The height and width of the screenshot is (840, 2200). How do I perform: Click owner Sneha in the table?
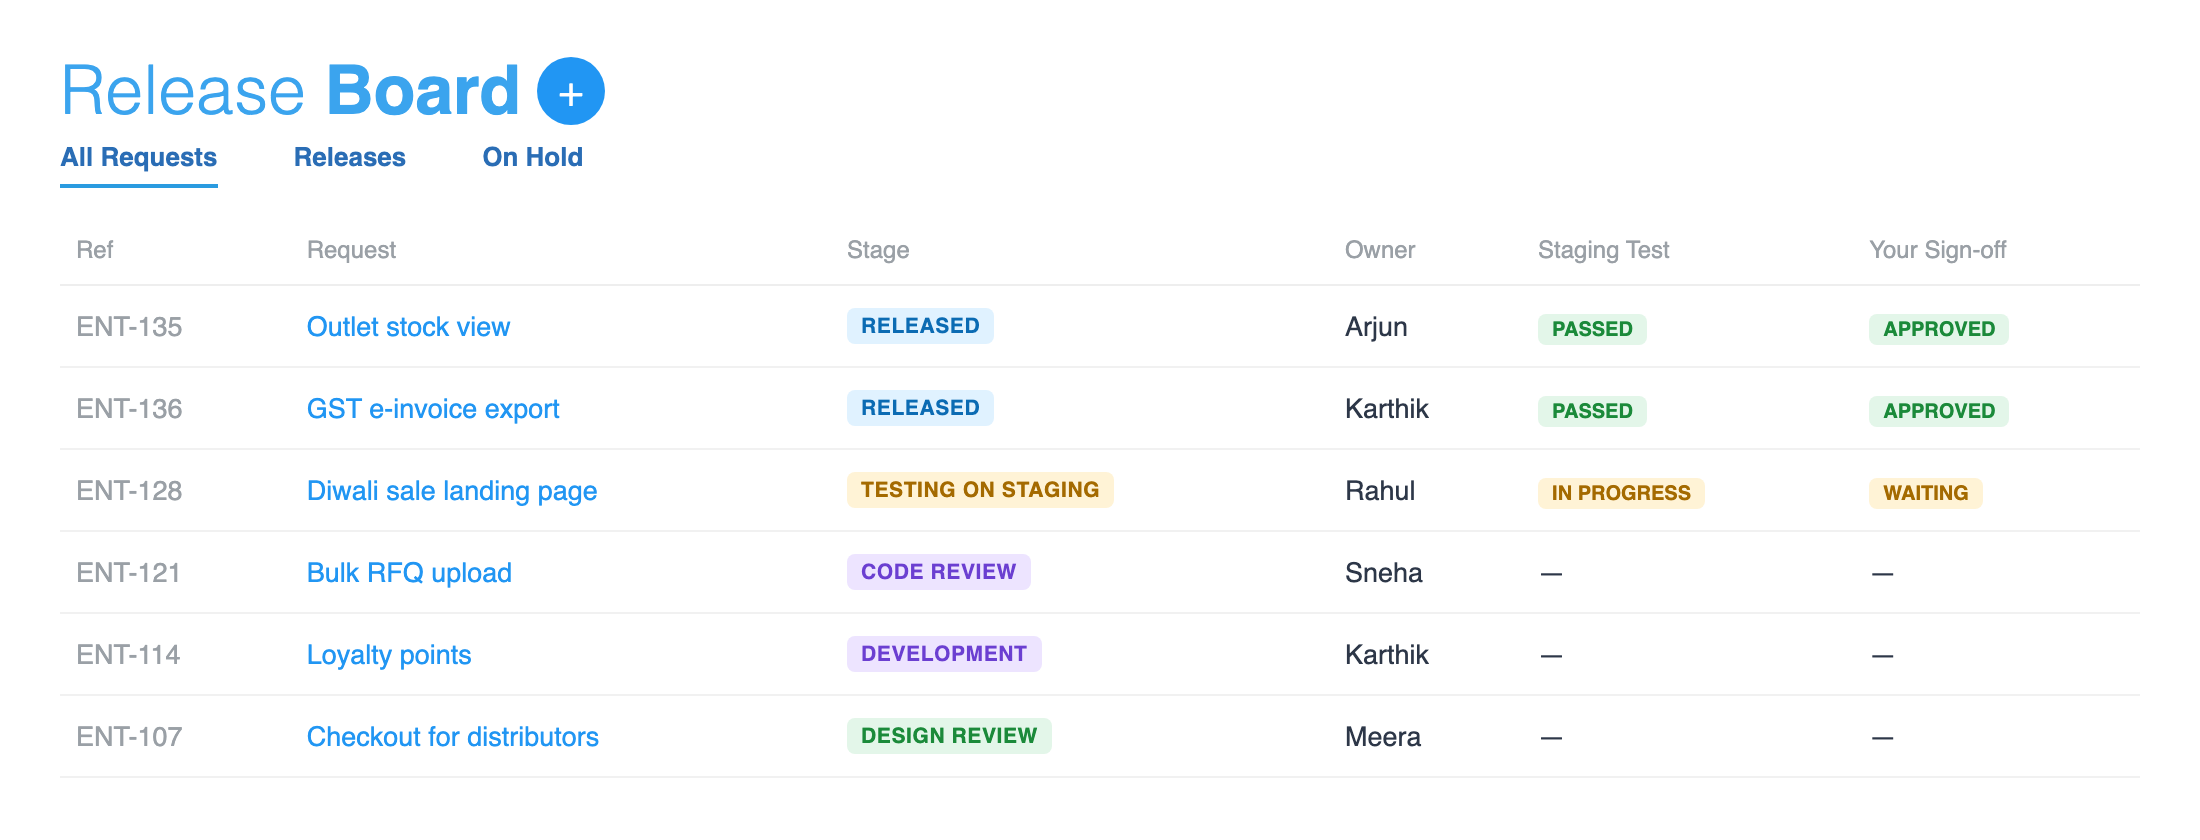pos(1384,573)
